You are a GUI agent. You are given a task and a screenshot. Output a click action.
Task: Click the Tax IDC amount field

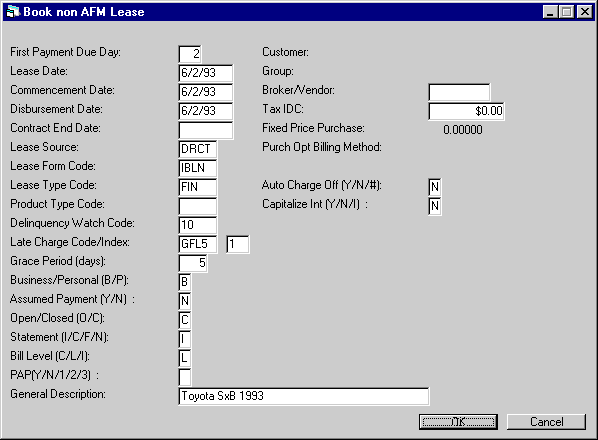point(466,111)
